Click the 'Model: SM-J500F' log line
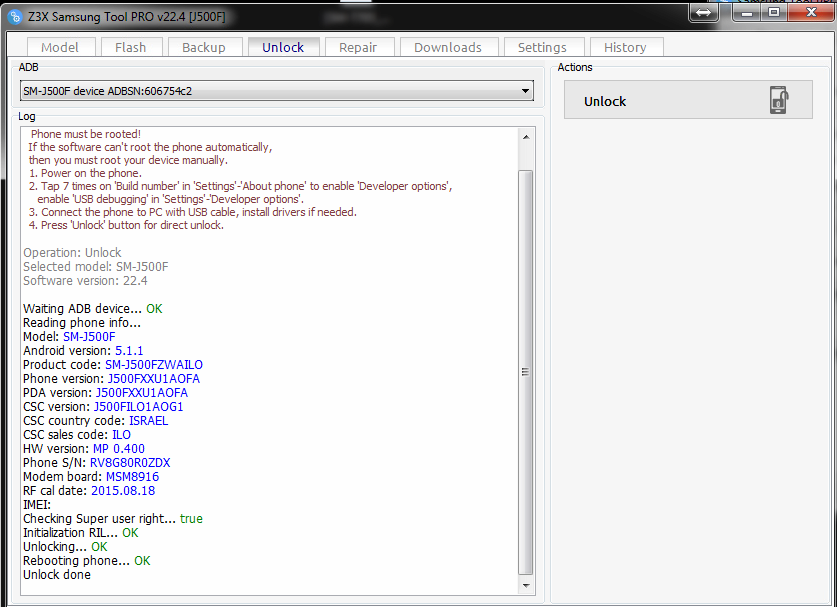Viewport: 837px width, 607px height. coord(69,336)
